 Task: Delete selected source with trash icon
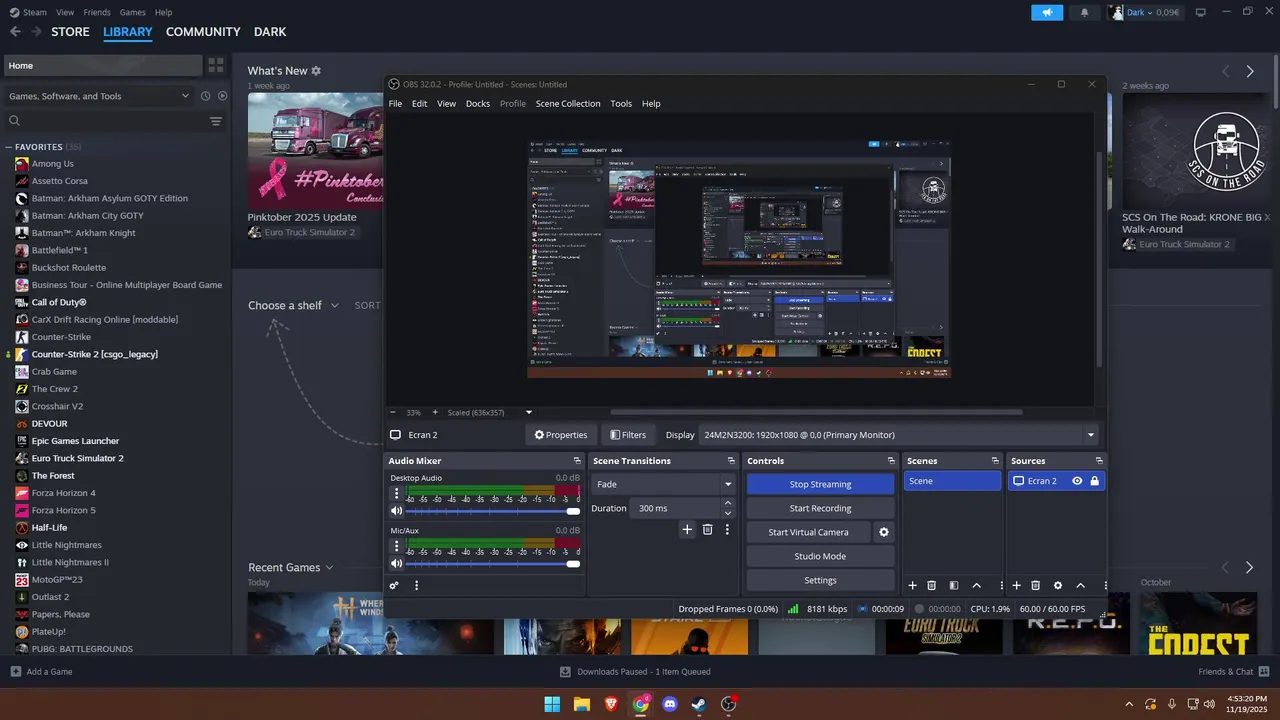[1036, 585]
